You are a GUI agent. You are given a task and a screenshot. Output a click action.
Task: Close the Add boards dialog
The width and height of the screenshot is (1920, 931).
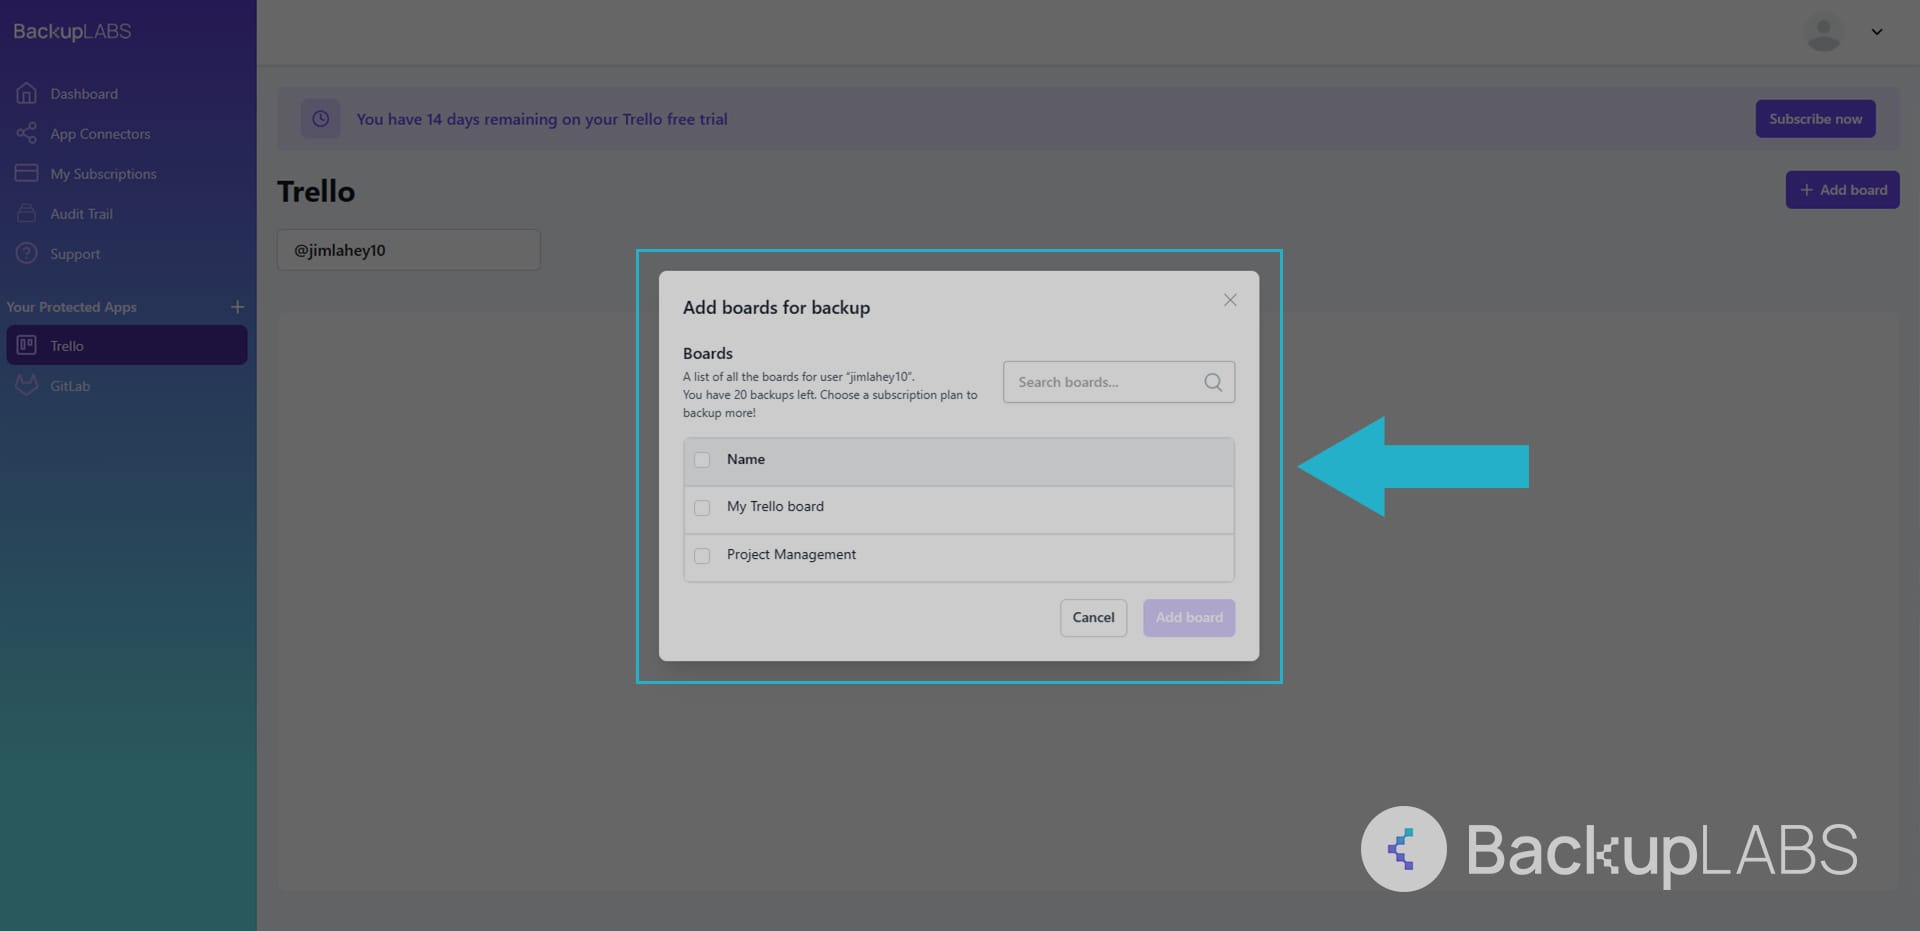[1230, 300]
